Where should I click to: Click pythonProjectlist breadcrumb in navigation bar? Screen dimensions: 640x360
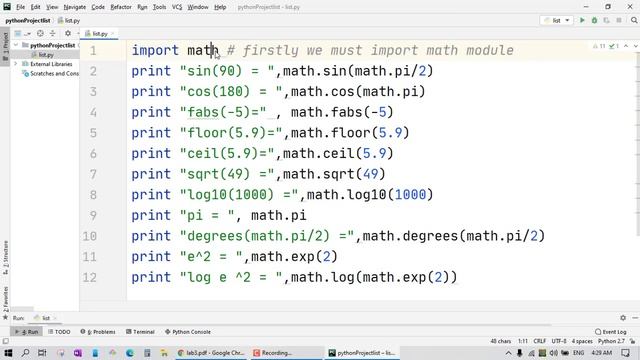(28, 20)
